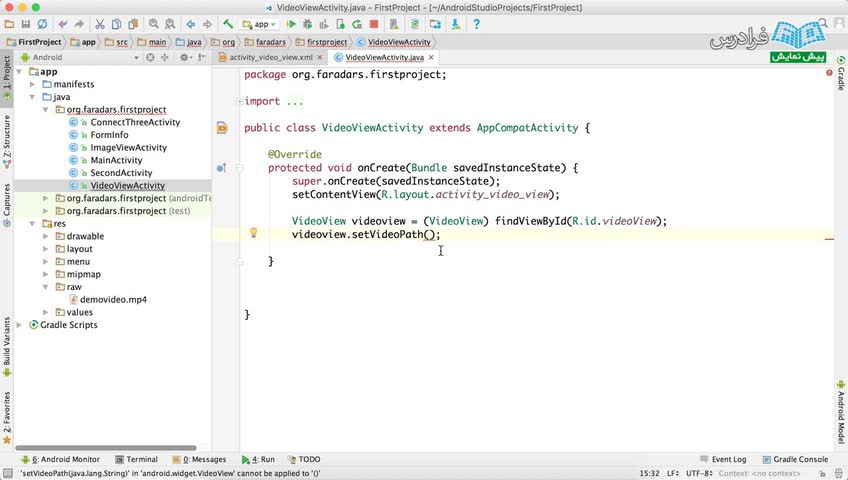Click the src breadcrumb
Screen dimensions: 848x480
tap(117, 42)
